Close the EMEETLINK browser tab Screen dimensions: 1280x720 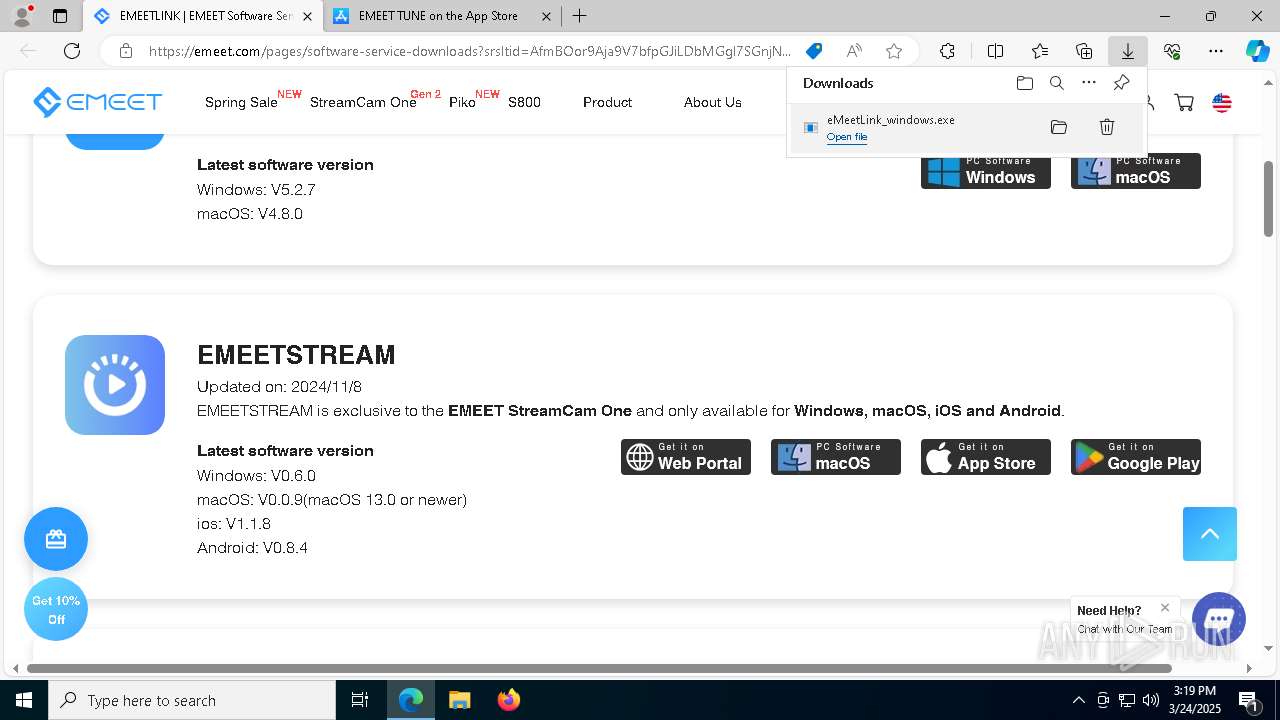point(307,16)
